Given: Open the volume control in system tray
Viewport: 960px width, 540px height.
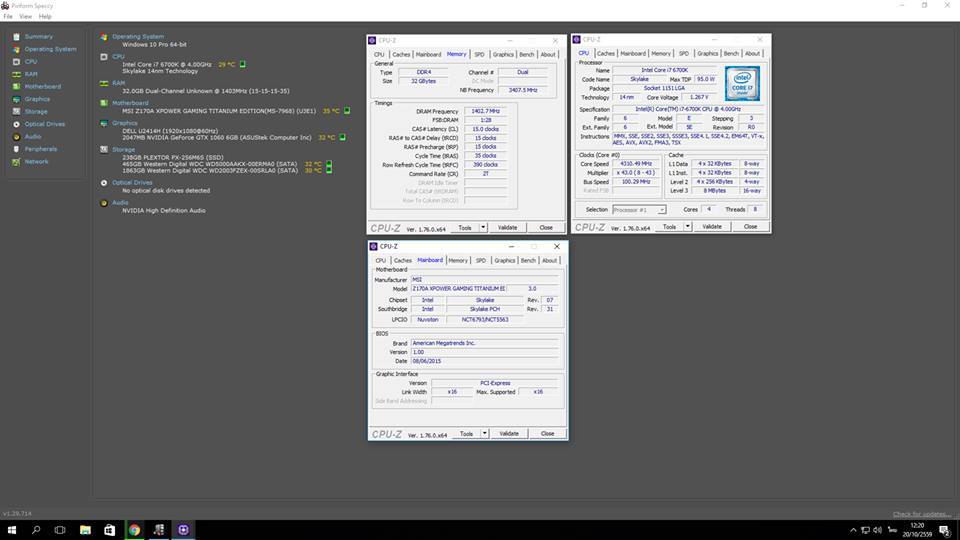Looking at the screenshot, I should pyautogui.click(x=878, y=530).
